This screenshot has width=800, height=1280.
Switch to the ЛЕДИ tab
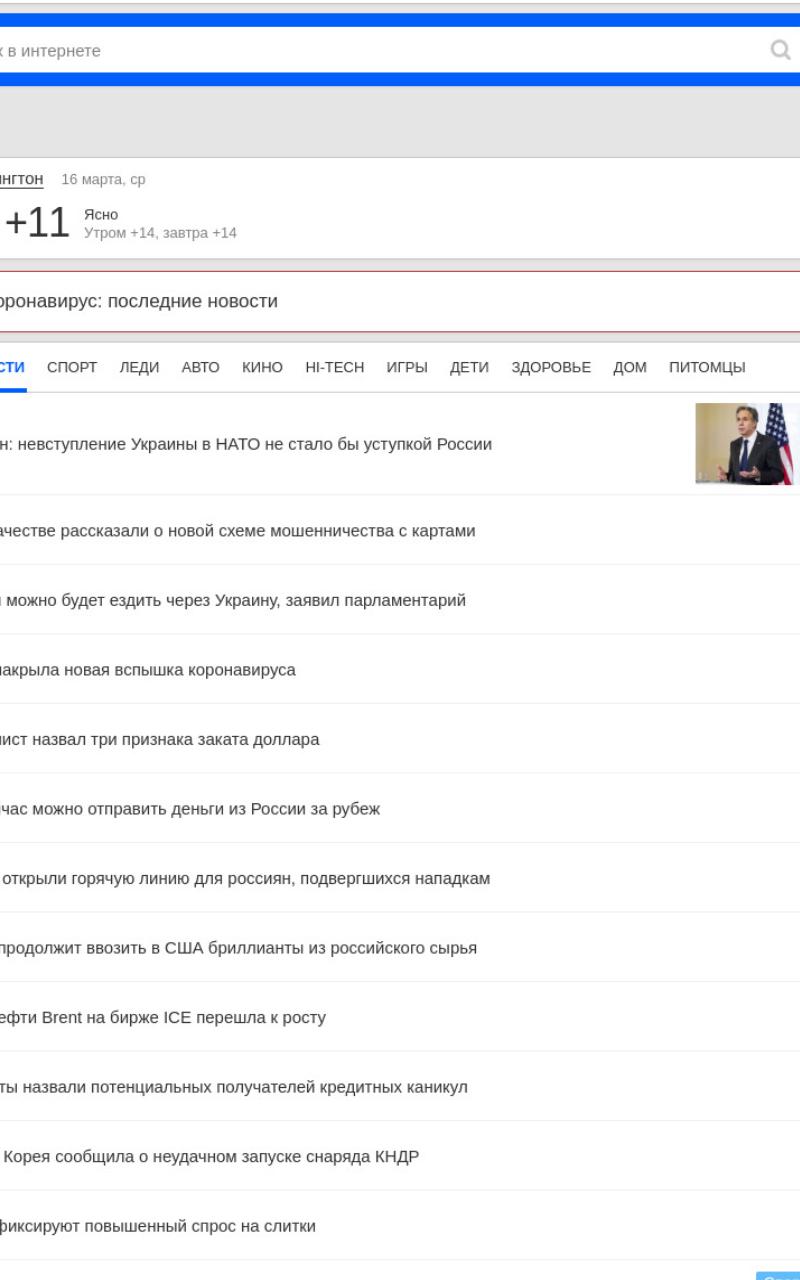pyautogui.click(x=139, y=367)
